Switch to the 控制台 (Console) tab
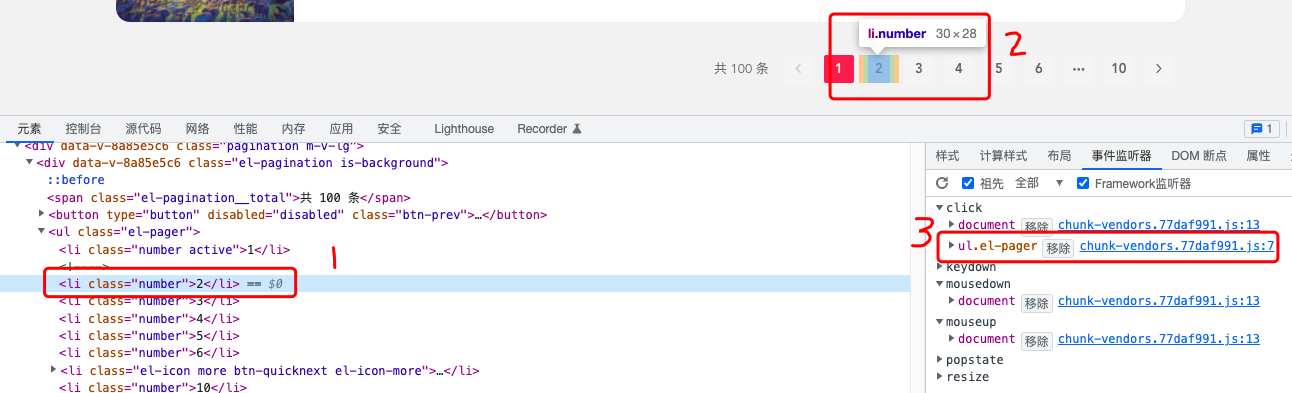 [83, 129]
